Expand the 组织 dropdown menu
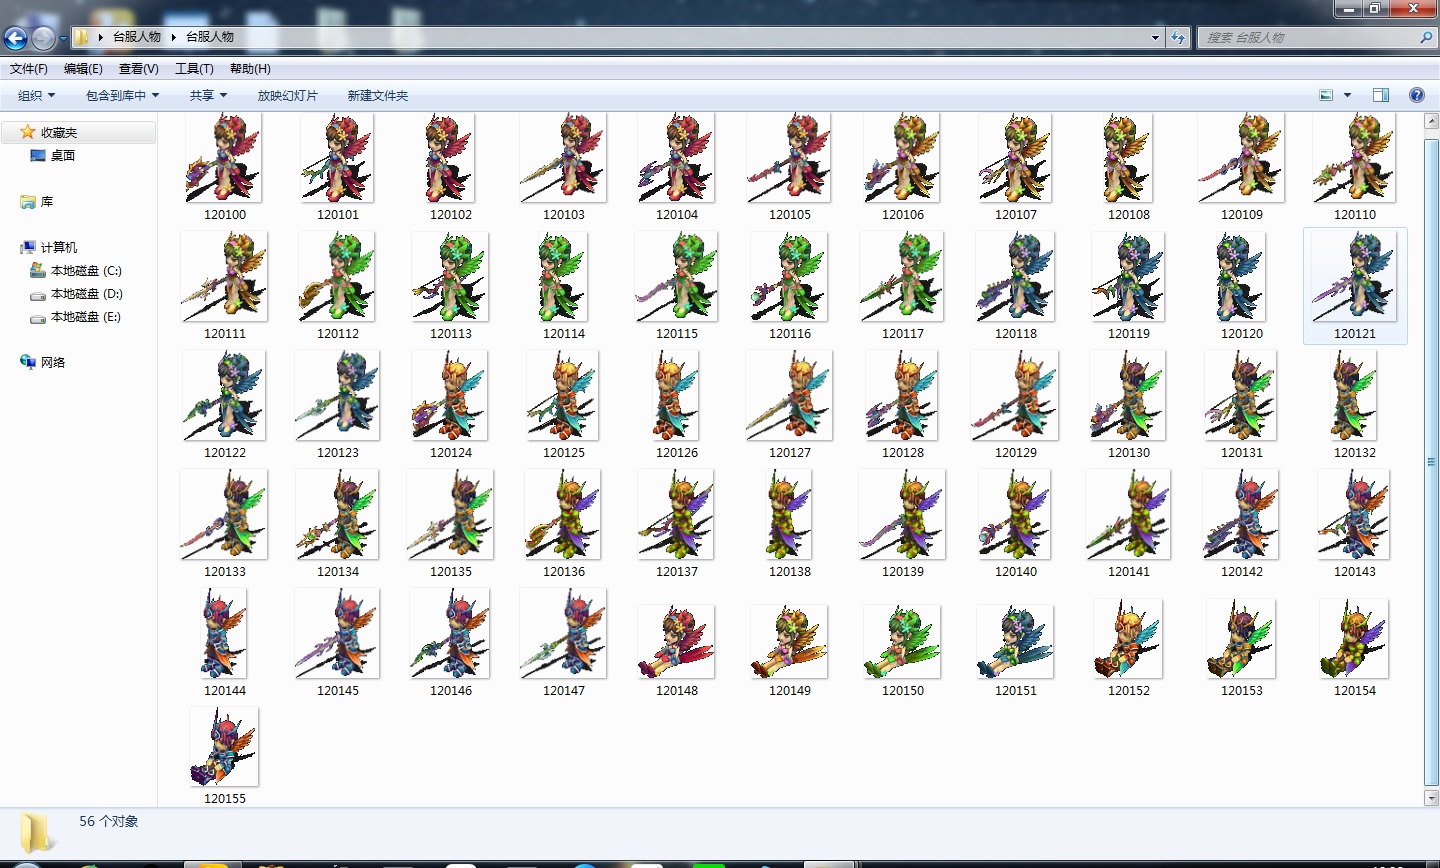The height and width of the screenshot is (868, 1440). 36,95
